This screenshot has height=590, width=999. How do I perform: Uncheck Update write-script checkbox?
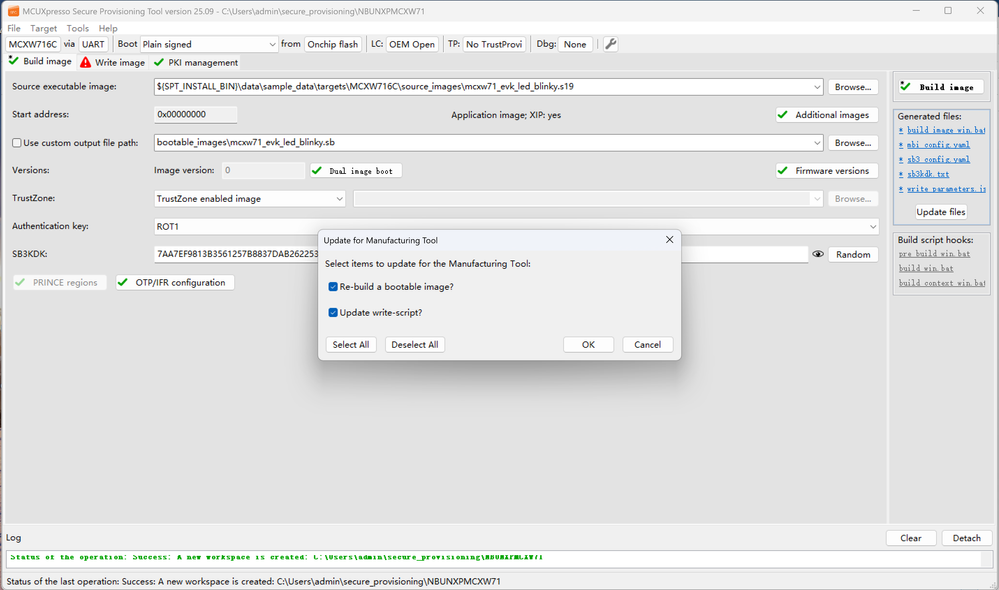333,312
